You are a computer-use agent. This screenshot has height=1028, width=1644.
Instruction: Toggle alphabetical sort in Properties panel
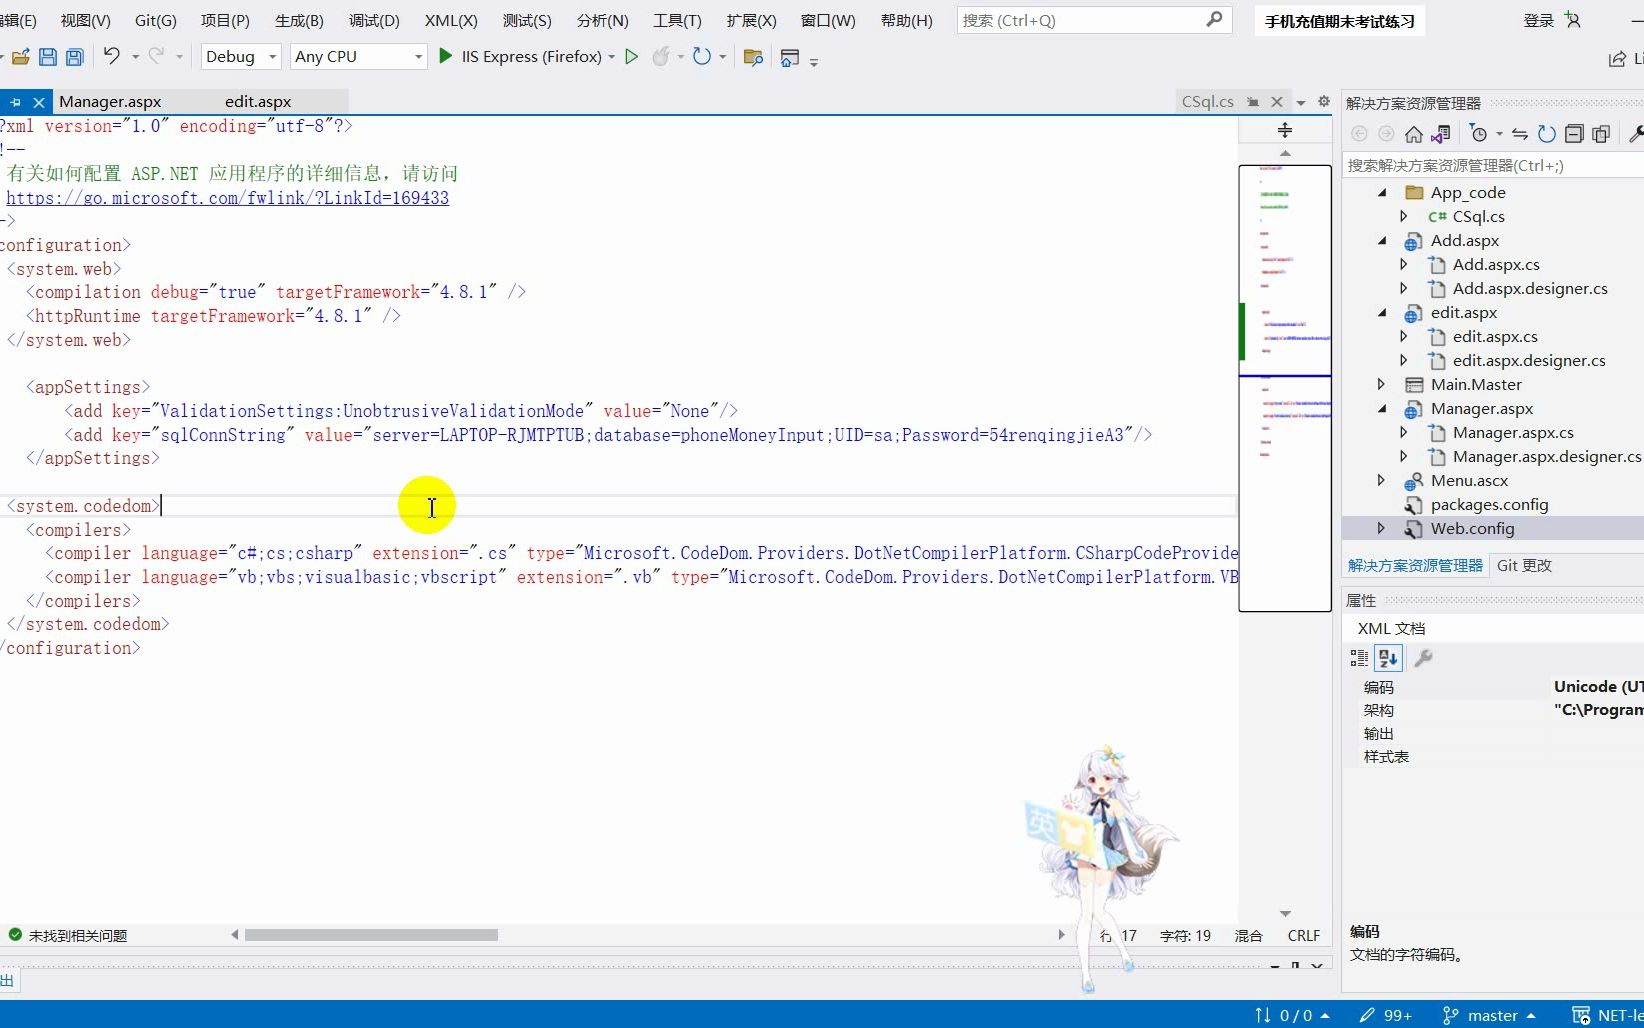pos(1388,658)
